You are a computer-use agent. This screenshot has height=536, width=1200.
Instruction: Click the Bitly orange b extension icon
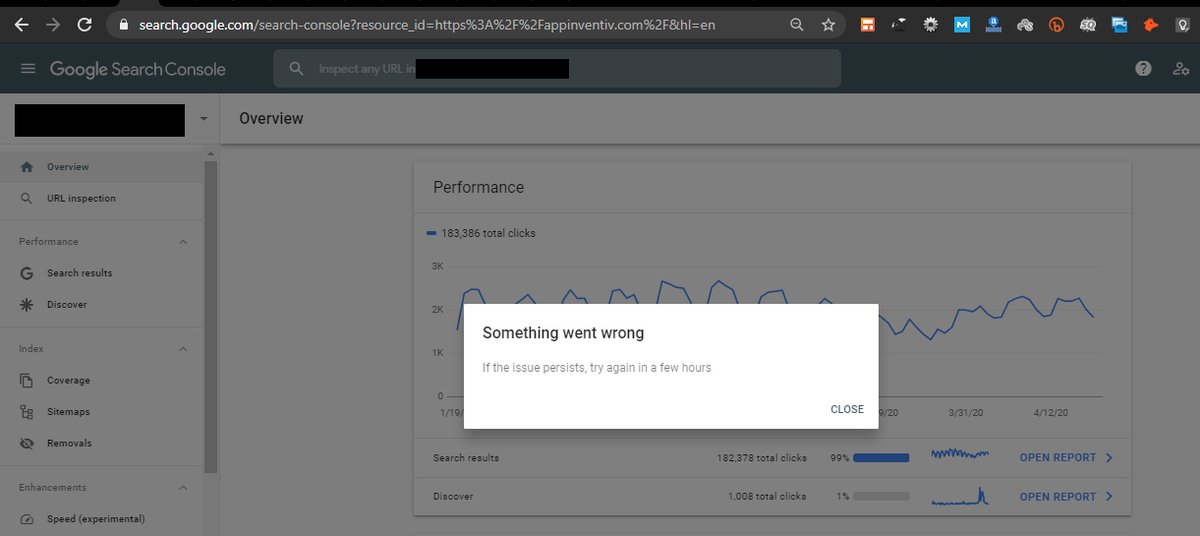tap(1056, 24)
